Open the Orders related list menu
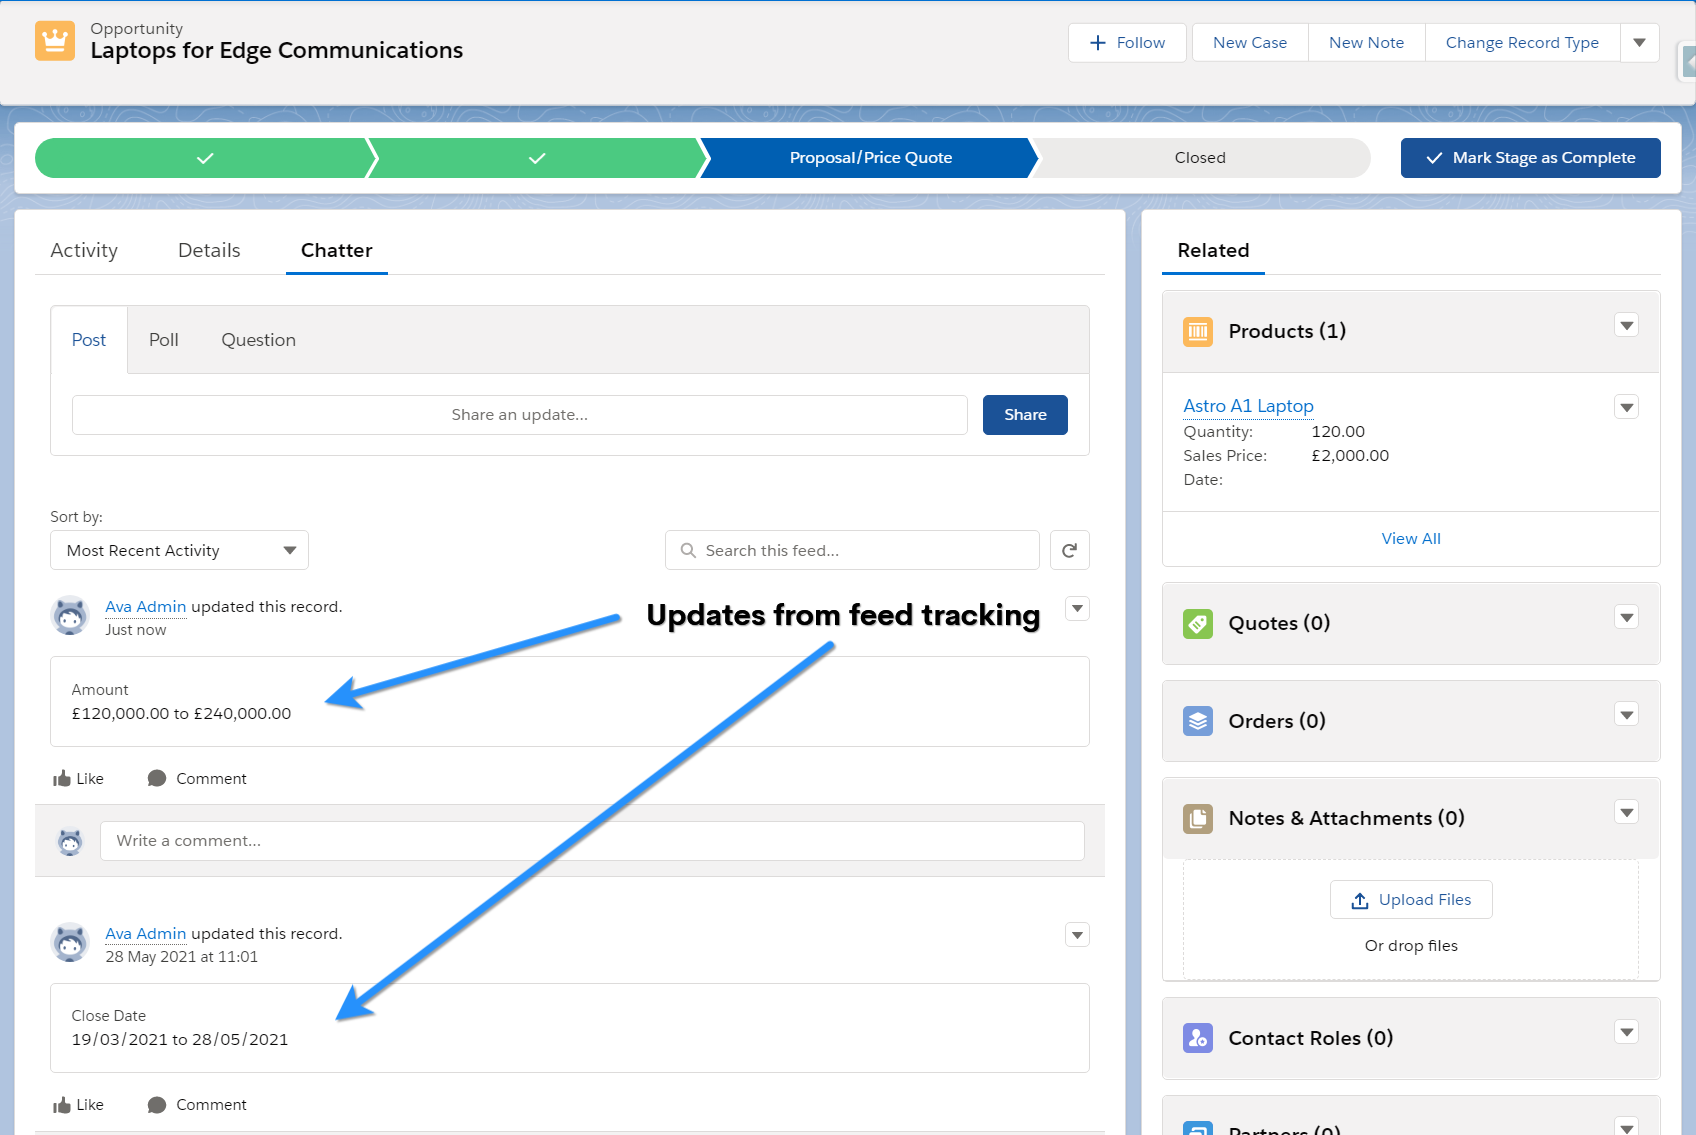The height and width of the screenshot is (1135, 1696). point(1627,714)
